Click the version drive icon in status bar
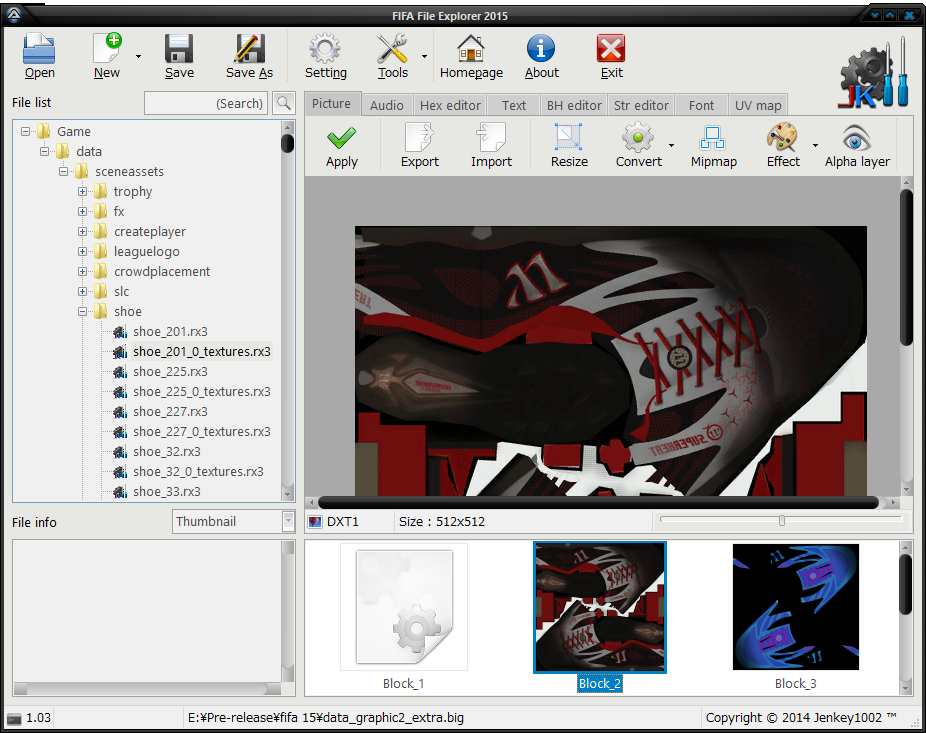 [x=14, y=718]
